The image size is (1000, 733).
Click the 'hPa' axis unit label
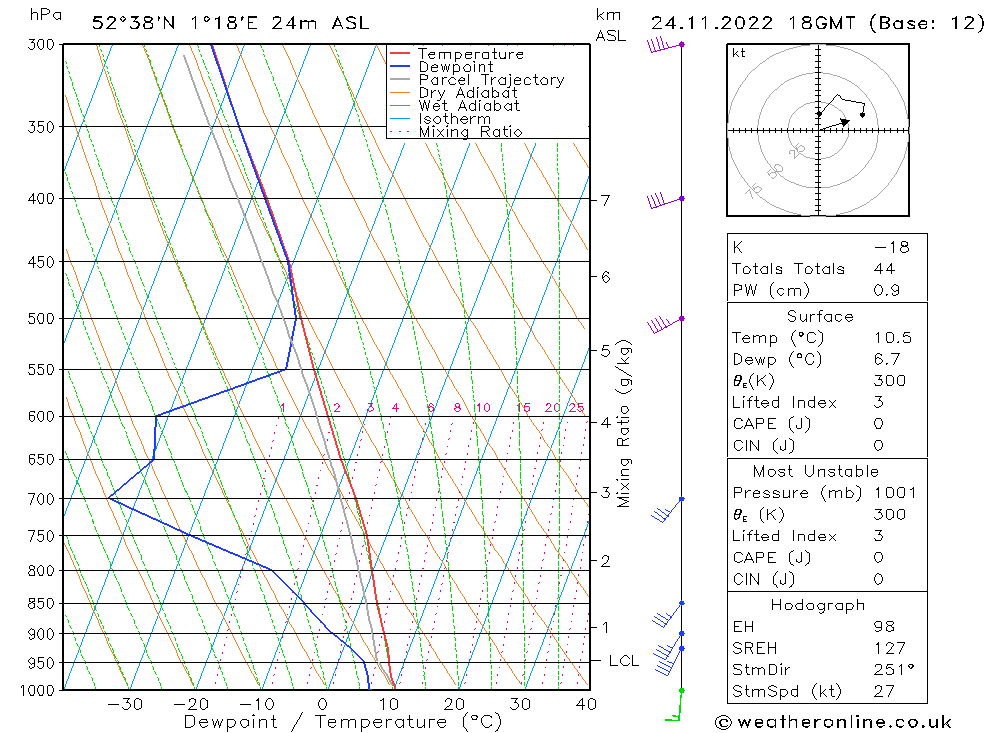point(46,15)
